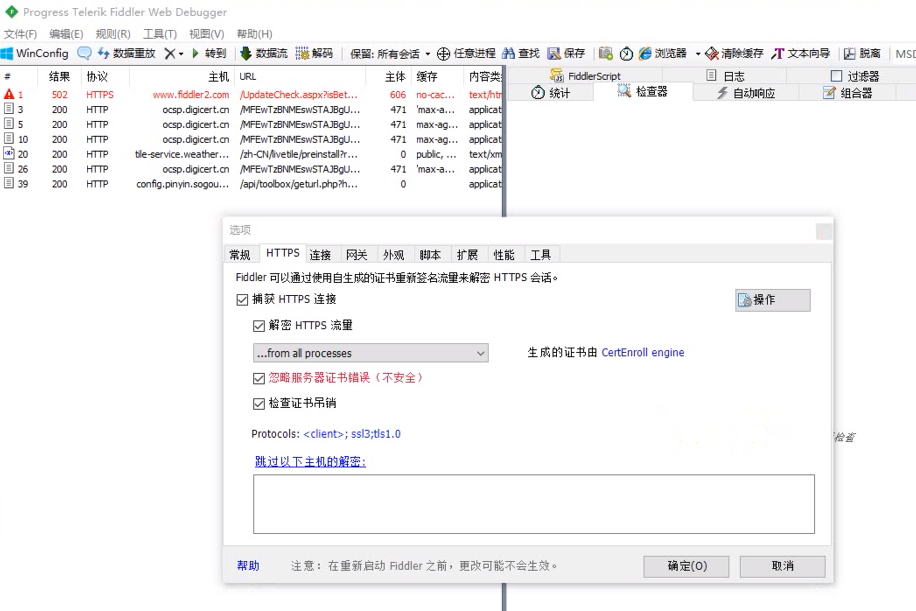
Task: Open the Tools (工具) menu
Action: tap(159, 34)
